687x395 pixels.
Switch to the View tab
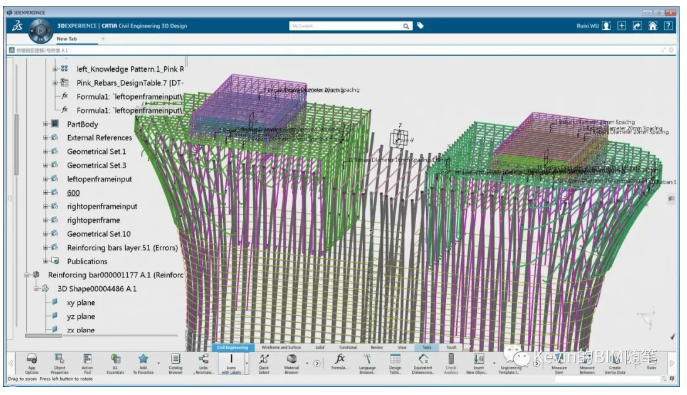click(402, 347)
